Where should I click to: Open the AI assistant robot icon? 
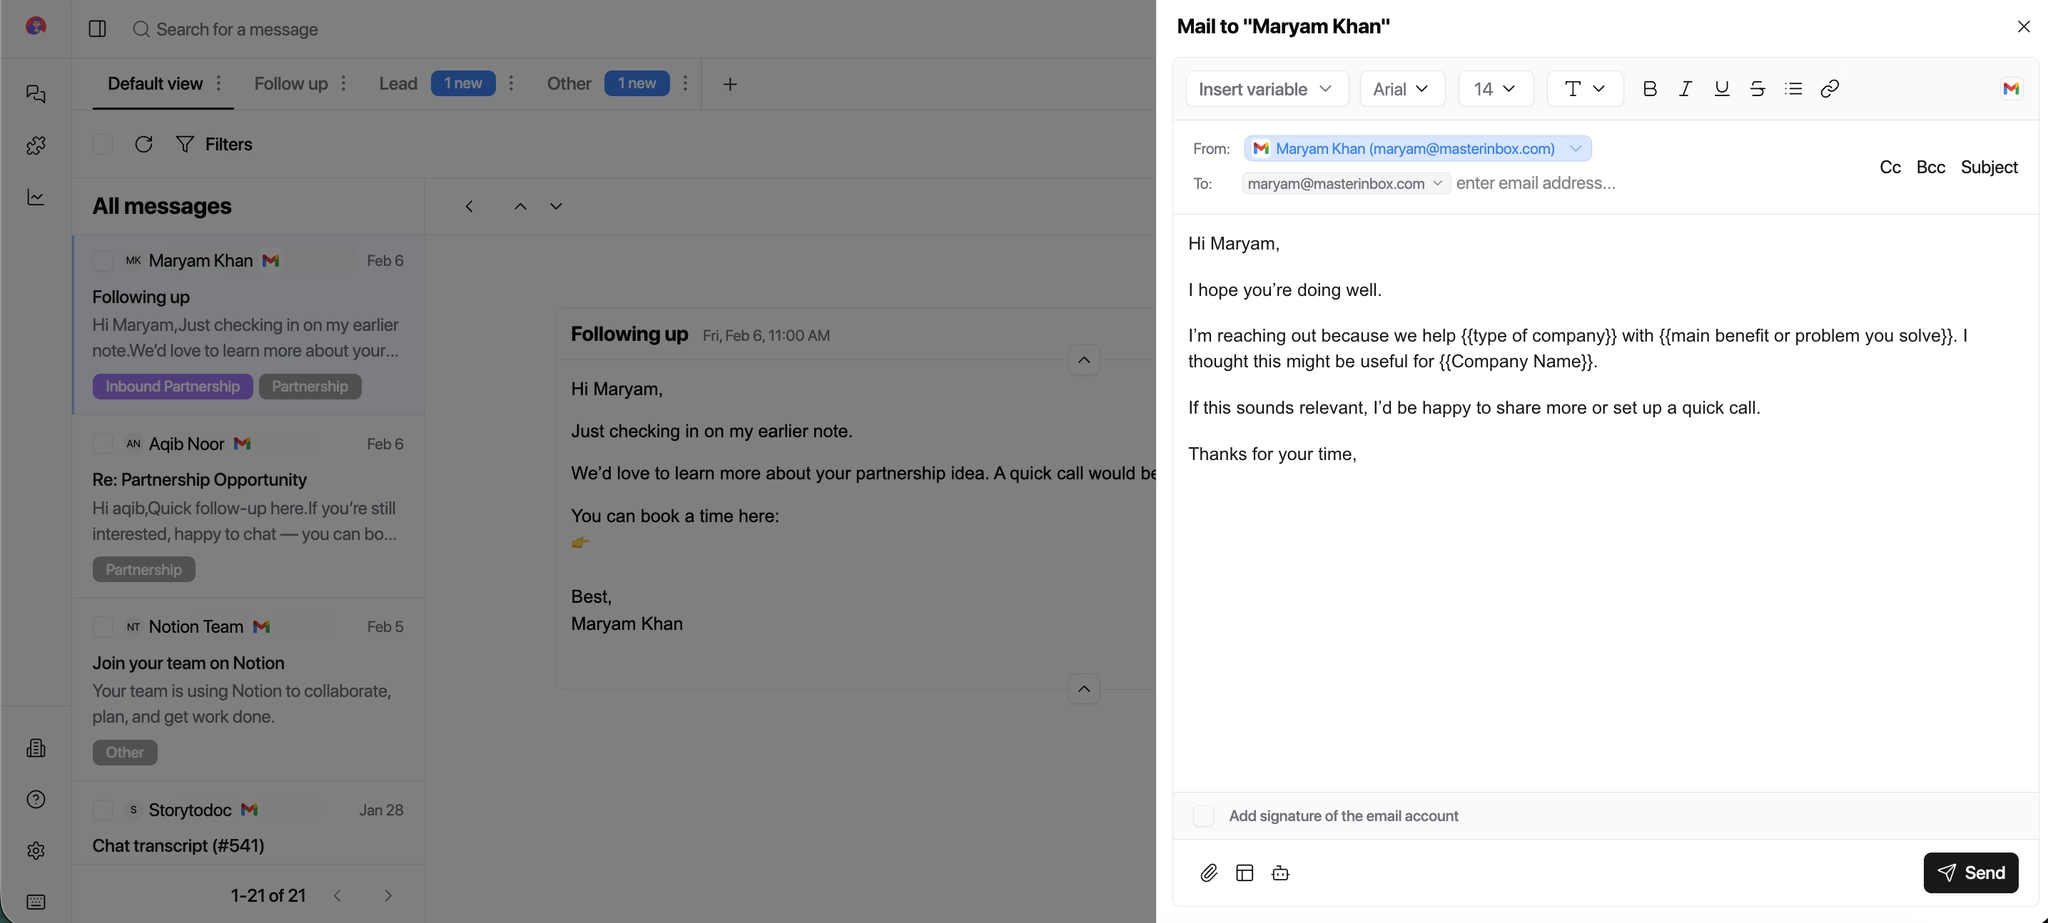(1280, 872)
